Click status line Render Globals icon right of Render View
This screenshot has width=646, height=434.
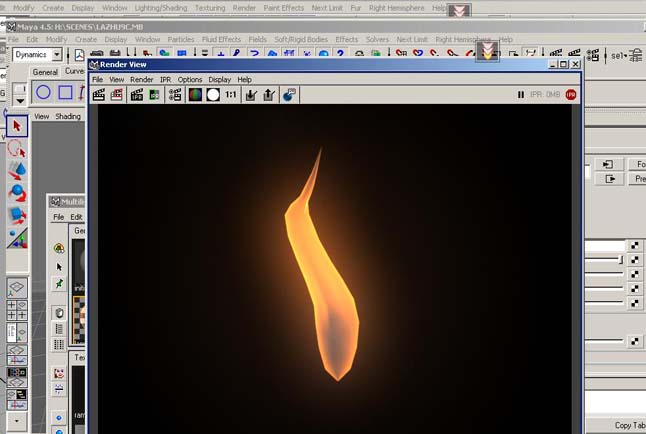coord(593,55)
